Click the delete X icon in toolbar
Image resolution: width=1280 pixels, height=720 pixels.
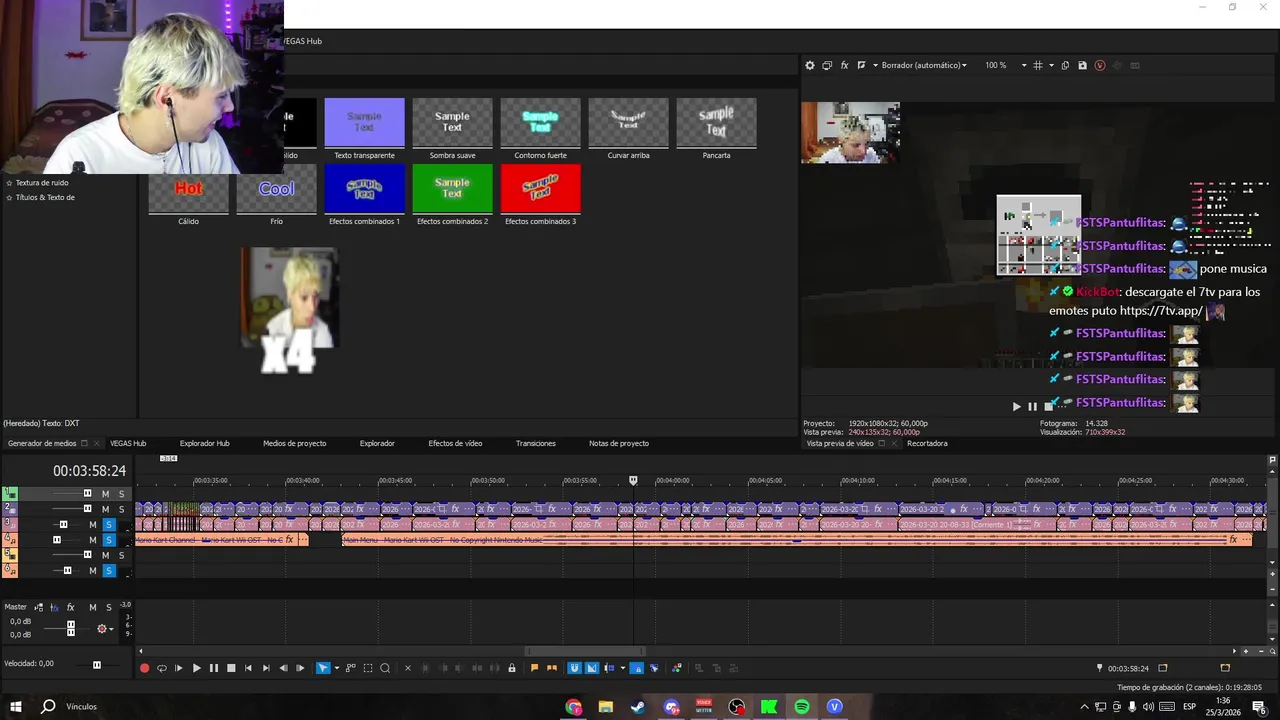click(407, 668)
